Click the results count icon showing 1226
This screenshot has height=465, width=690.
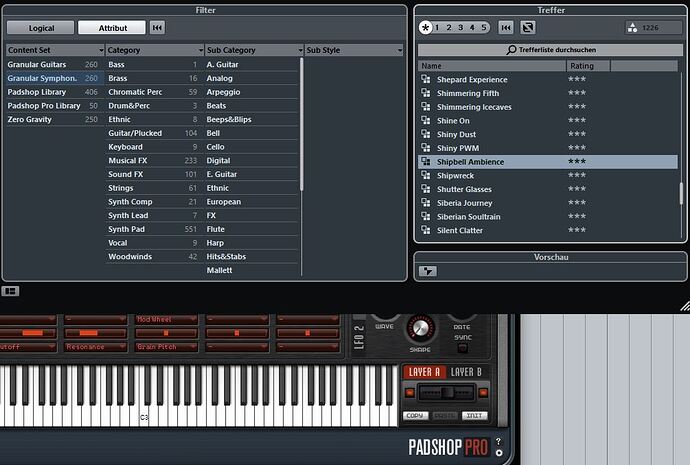632,28
